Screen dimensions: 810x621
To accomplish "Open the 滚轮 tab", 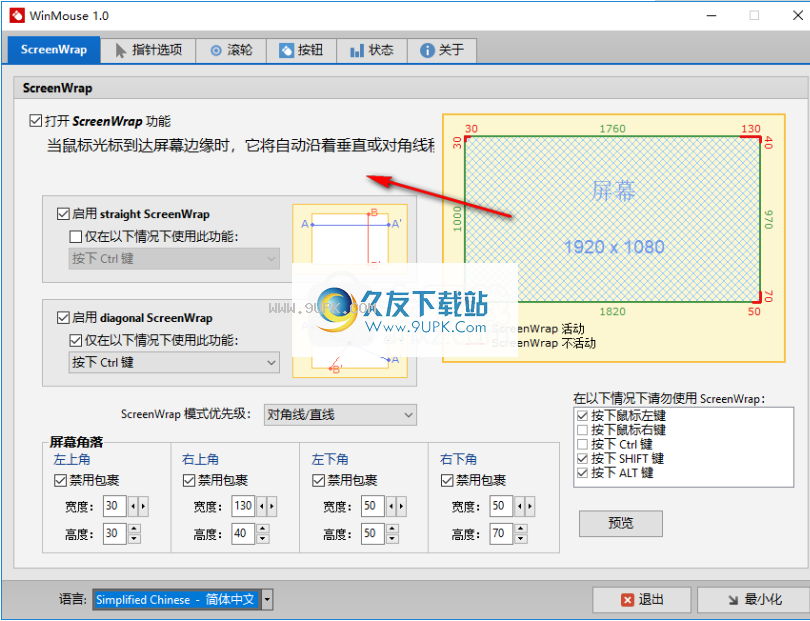I will [x=231, y=50].
